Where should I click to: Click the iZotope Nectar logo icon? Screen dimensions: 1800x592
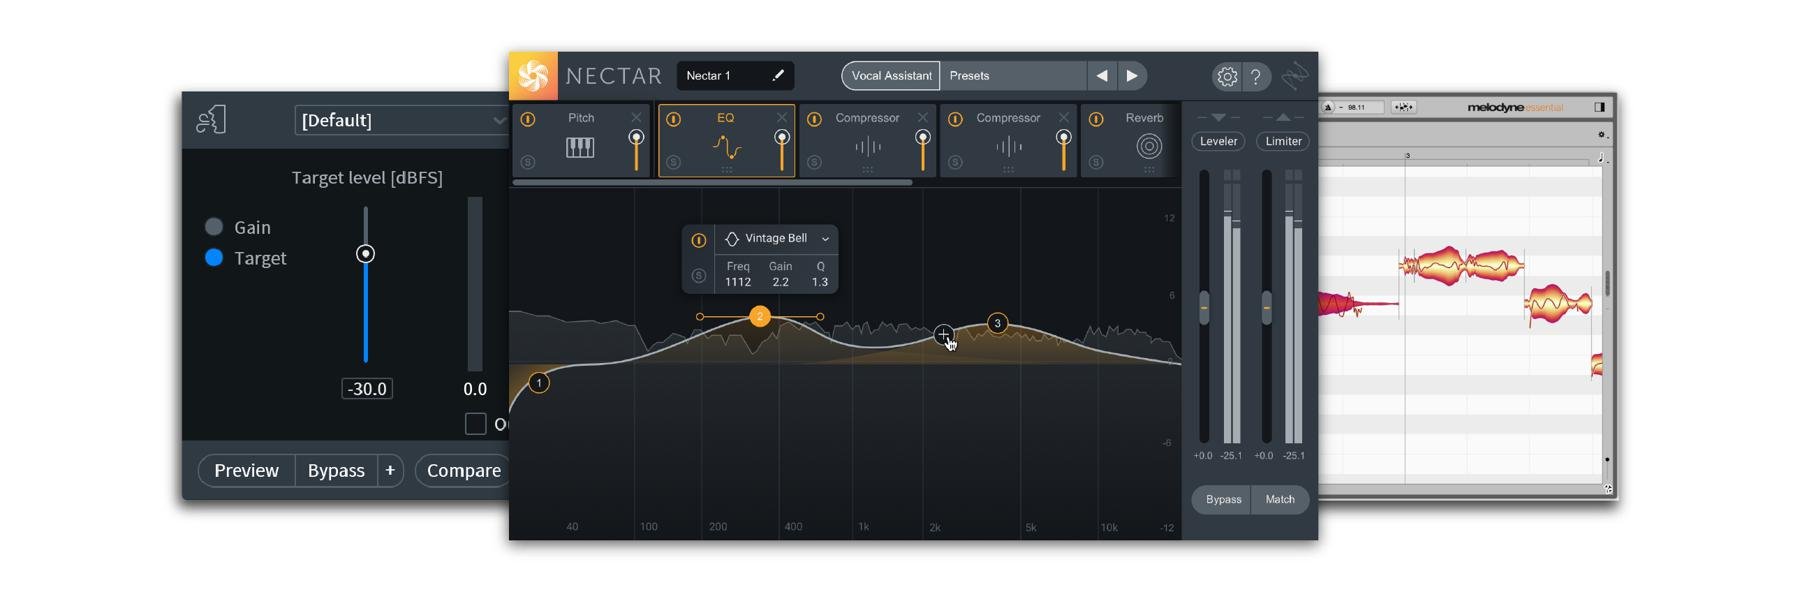[x=533, y=76]
